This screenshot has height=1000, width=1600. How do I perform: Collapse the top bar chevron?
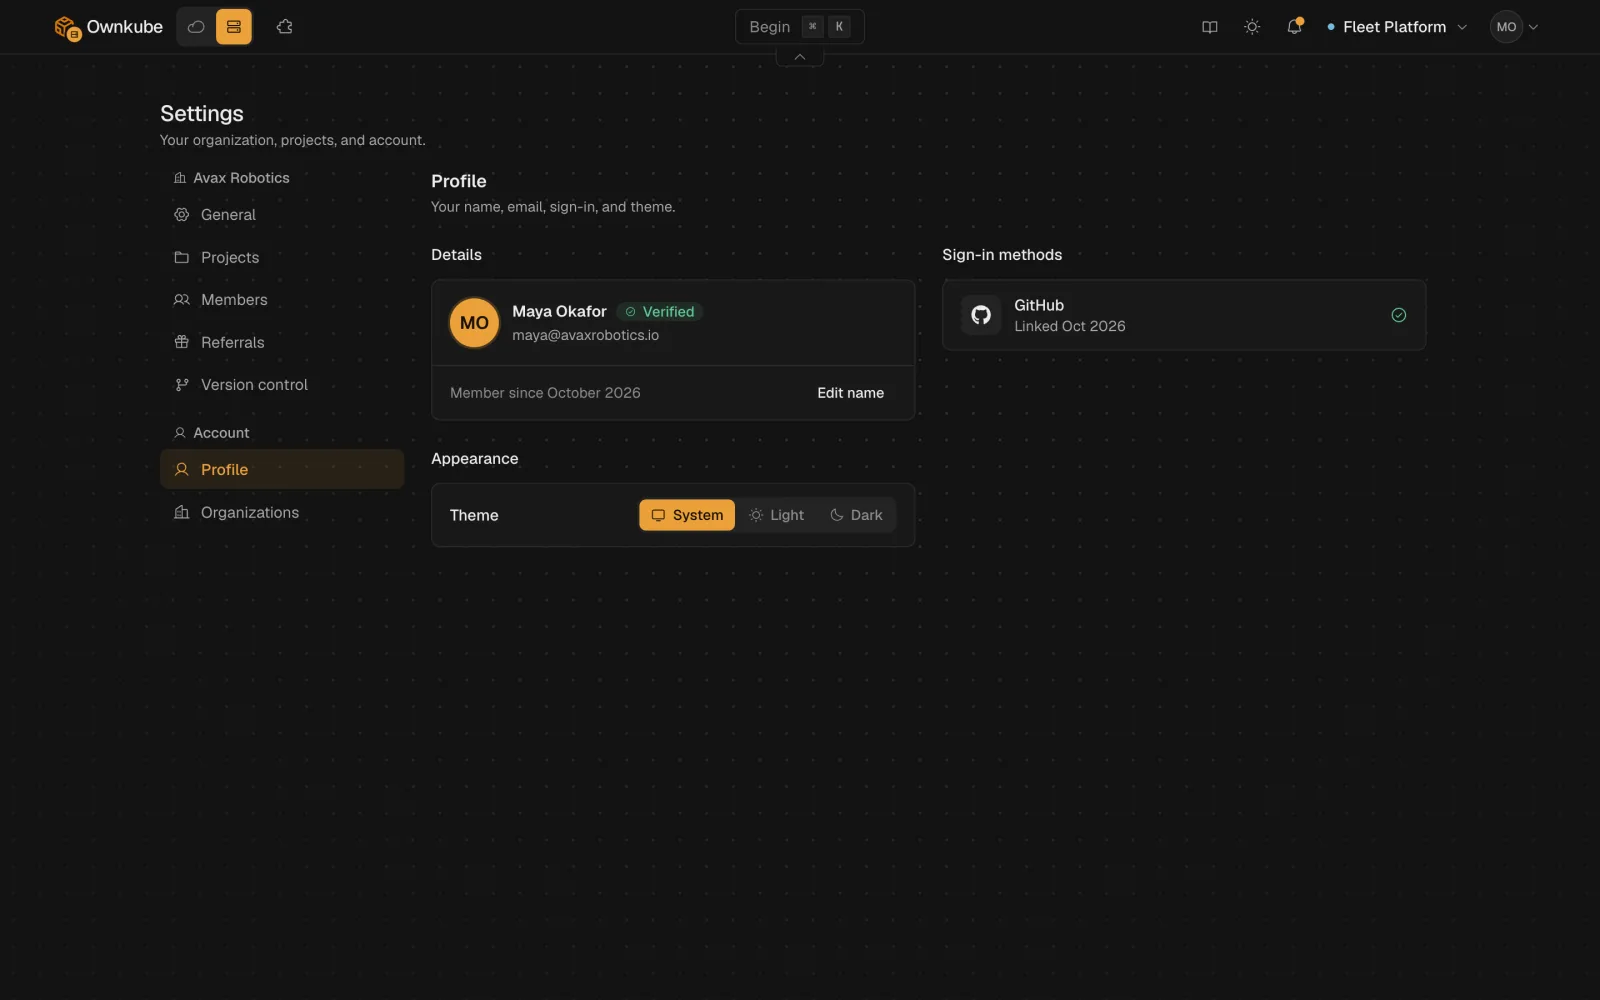(x=800, y=57)
